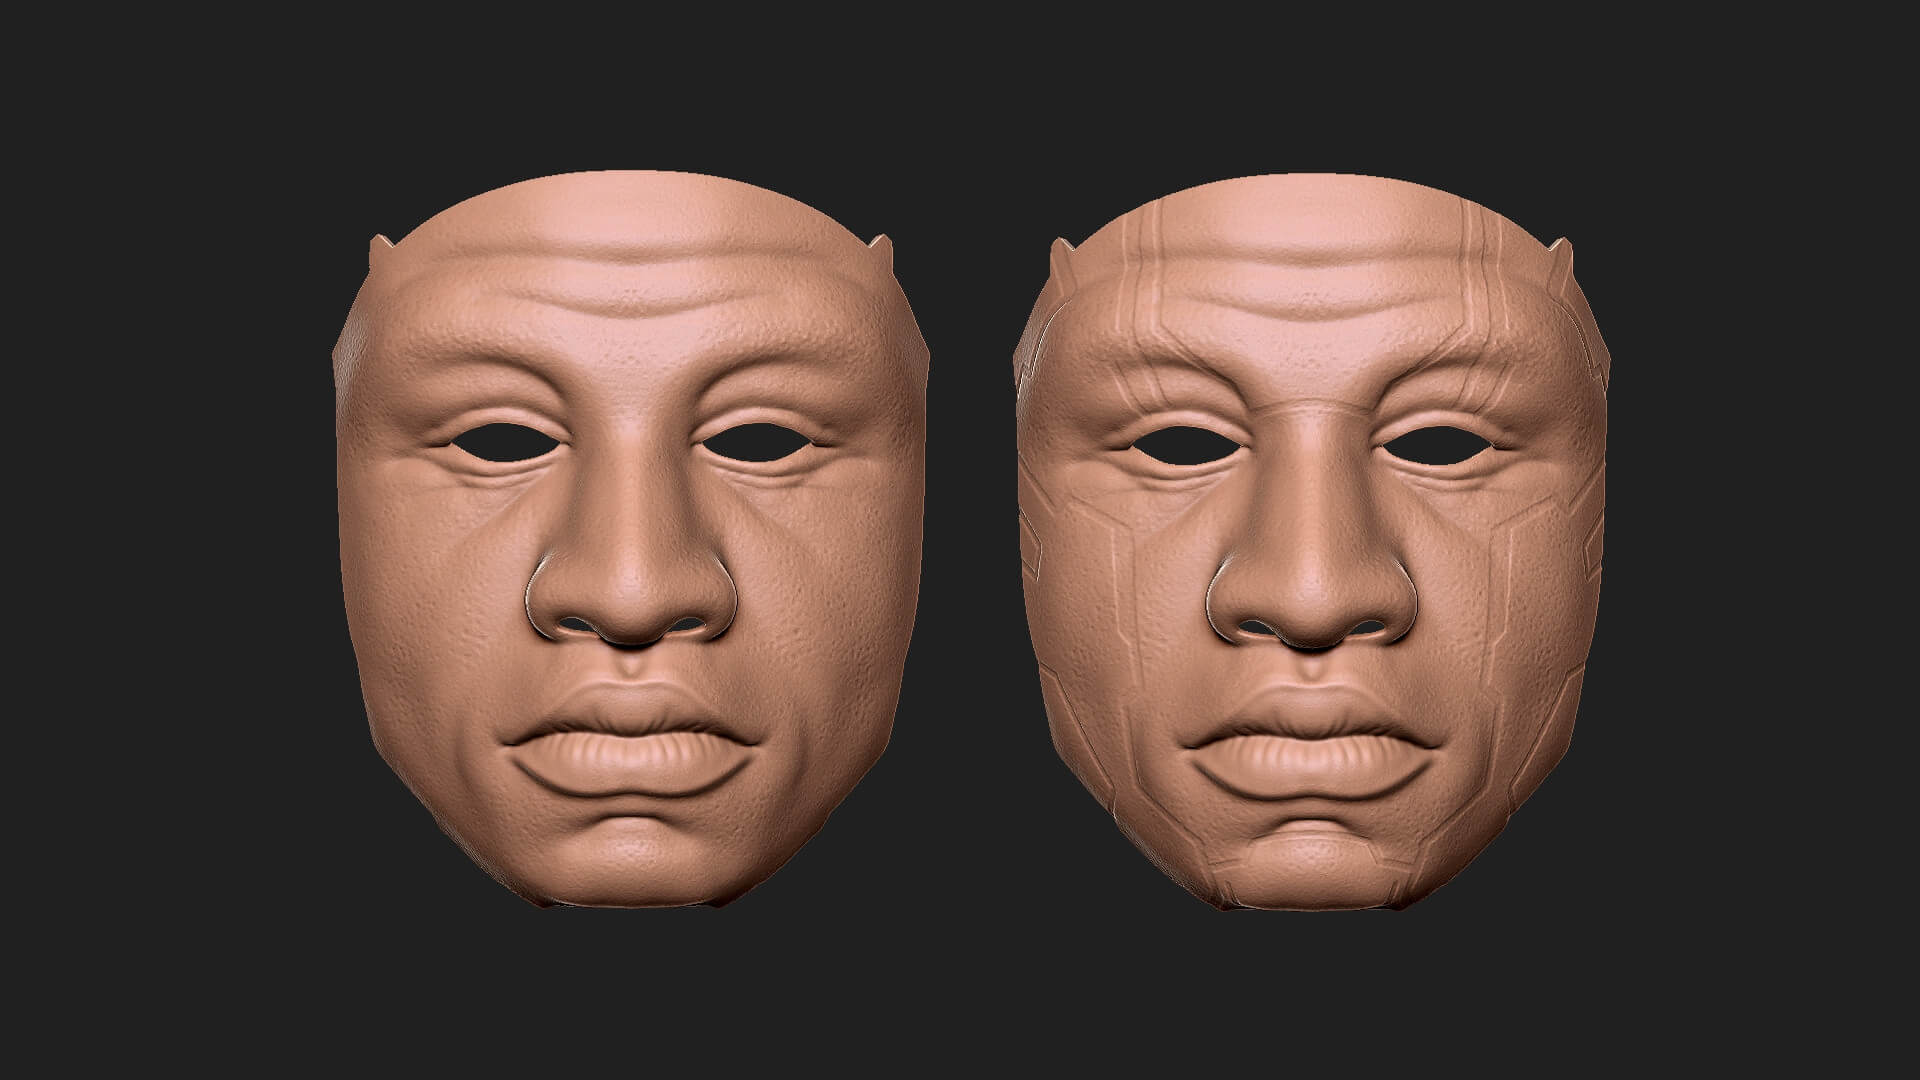Click left nostril opening of left mask
Image resolution: width=1920 pixels, height=1080 pixels.
[573, 625]
